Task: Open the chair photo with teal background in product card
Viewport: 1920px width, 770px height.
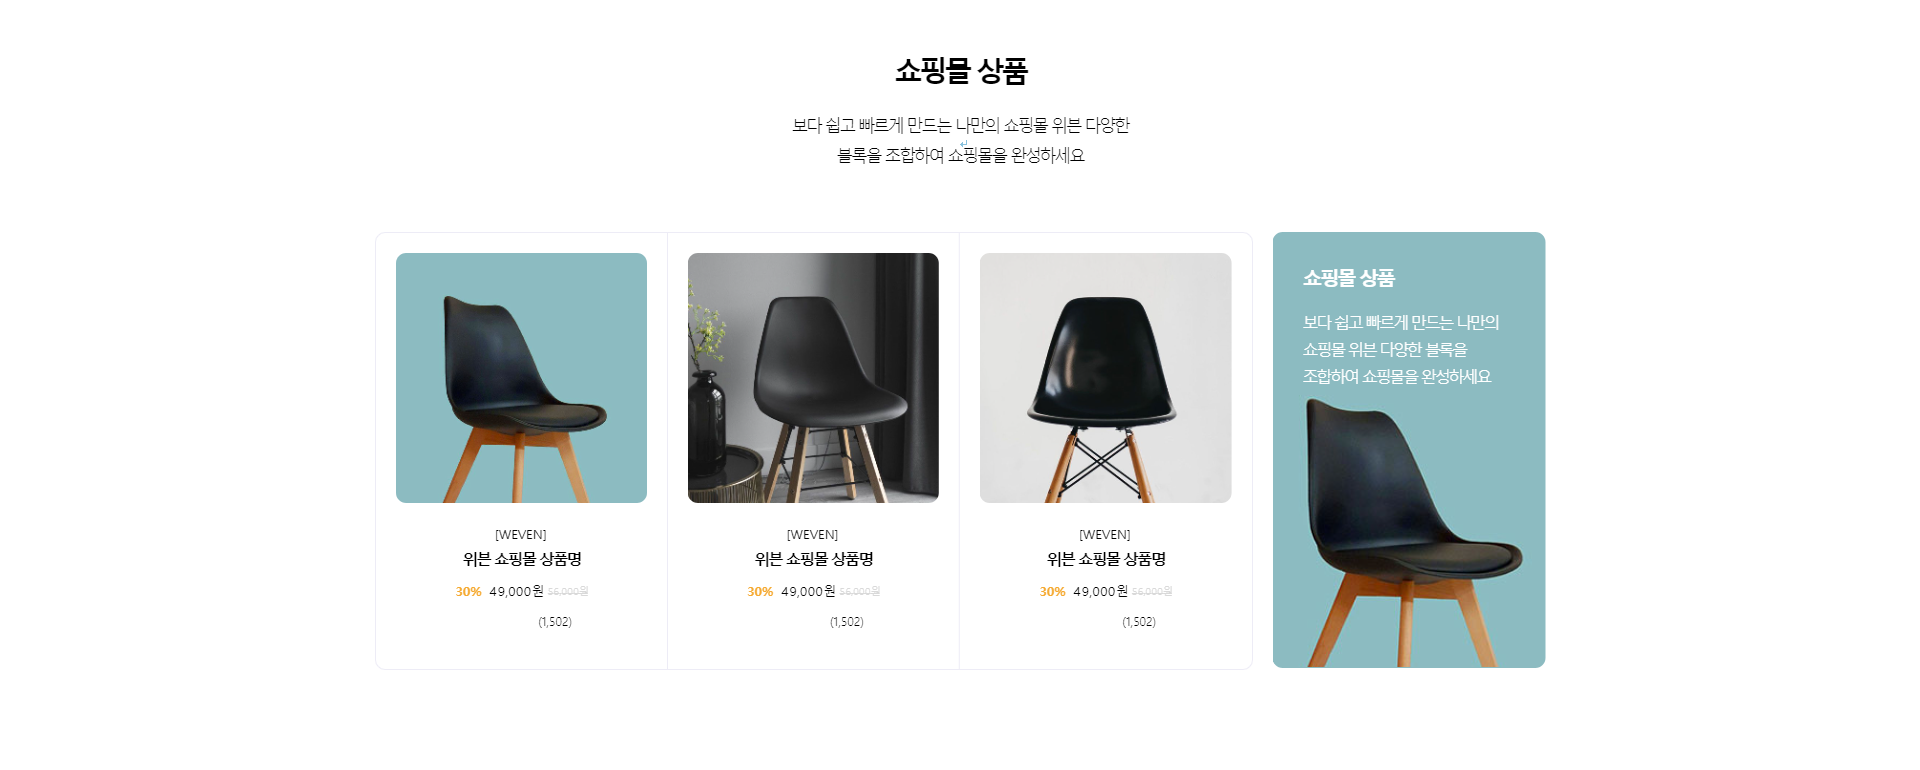Action: point(521,378)
